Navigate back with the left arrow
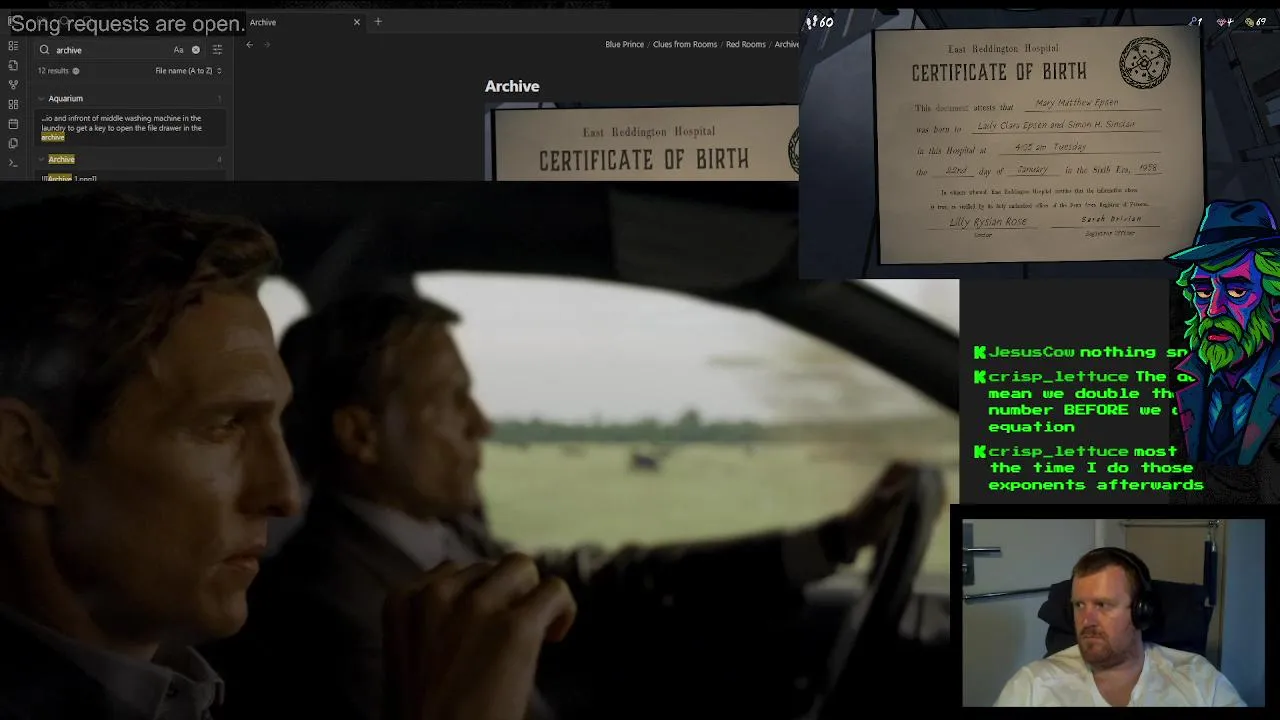The width and height of the screenshot is (1280, 720). [250, 44]
